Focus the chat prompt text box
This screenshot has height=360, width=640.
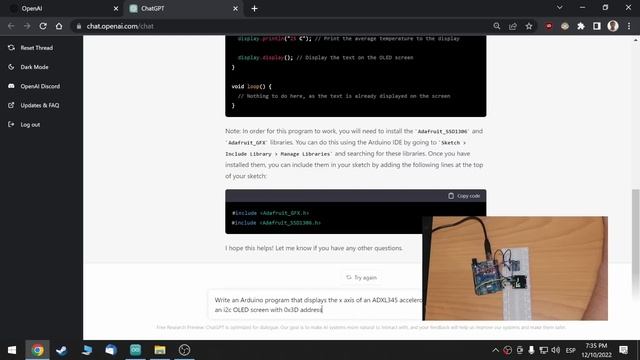point(315,305)
